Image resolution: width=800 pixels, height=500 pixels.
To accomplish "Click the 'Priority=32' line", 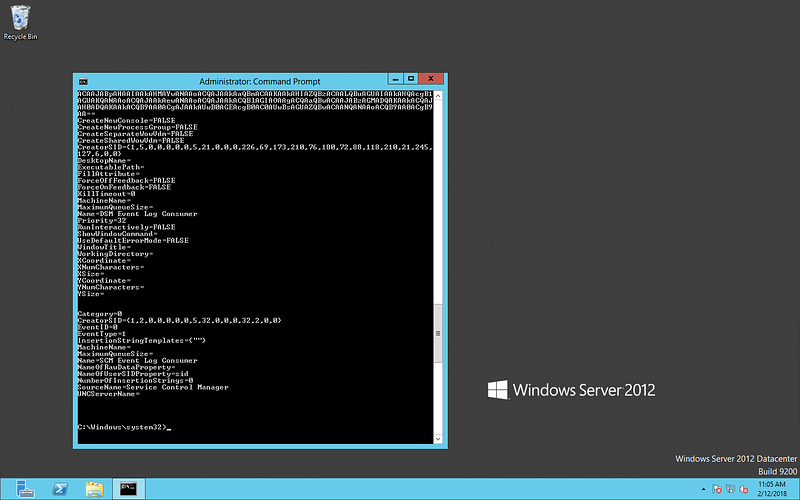I will tap(102, 220).
